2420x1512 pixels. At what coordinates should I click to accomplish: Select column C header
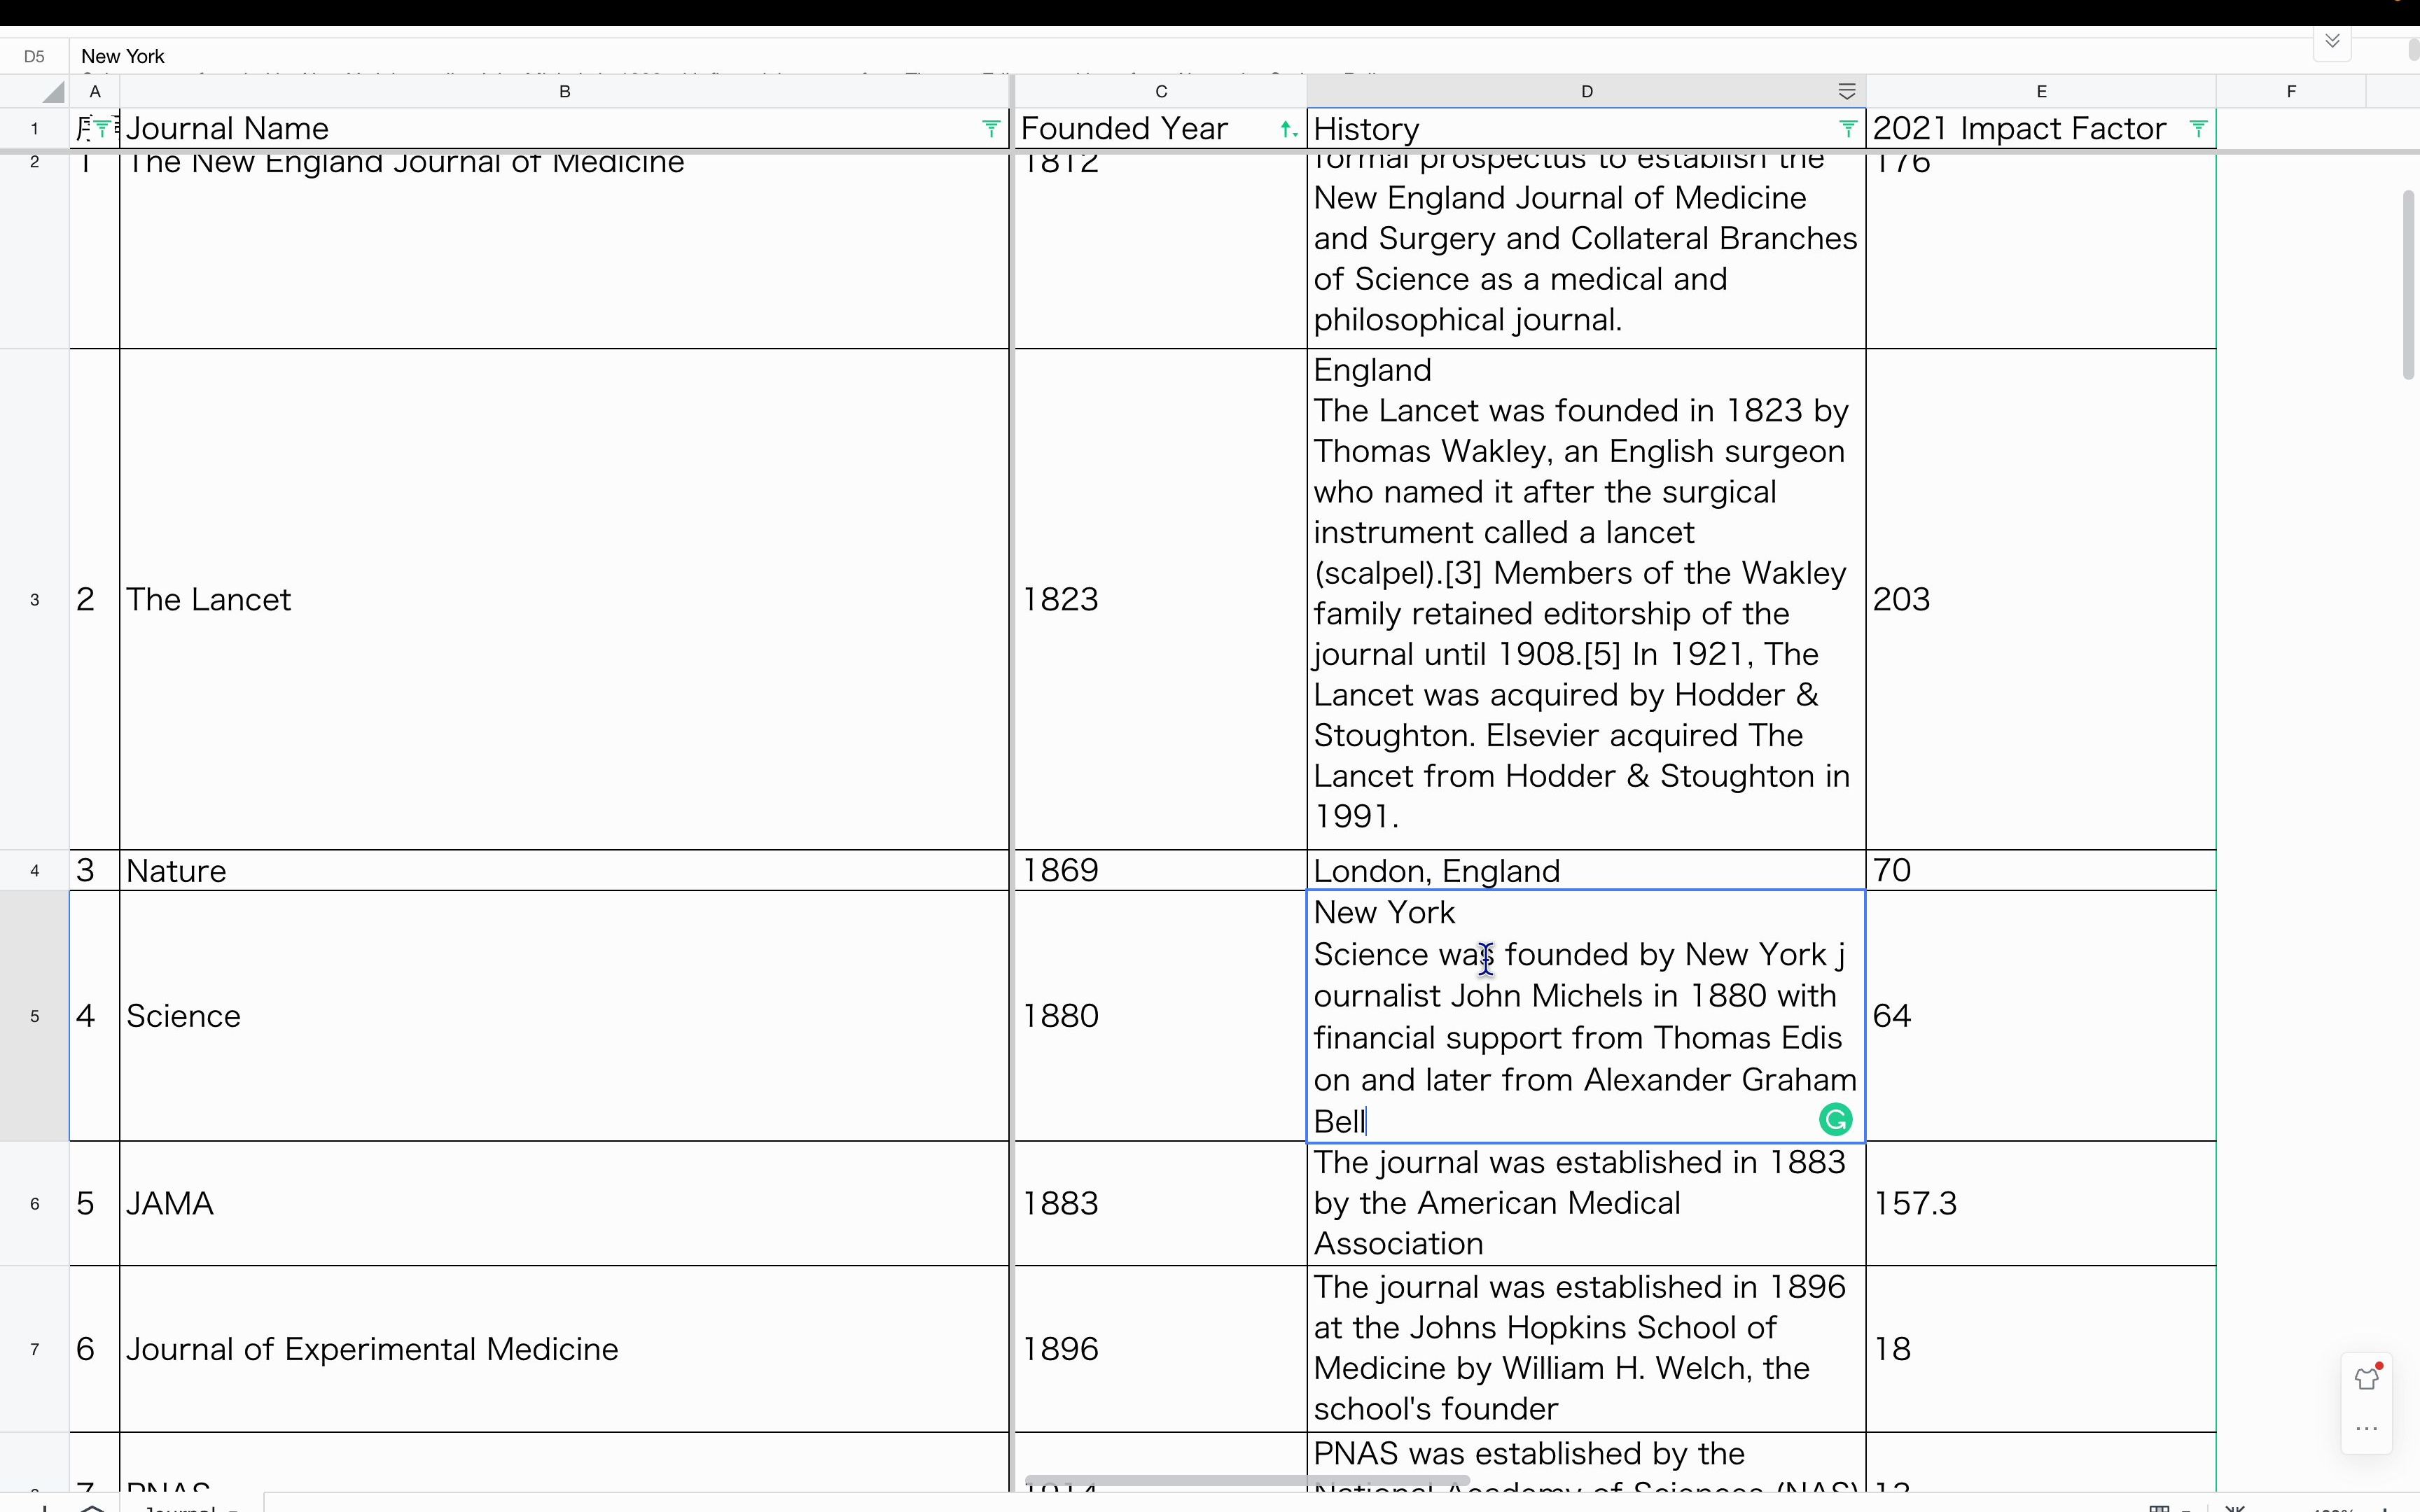(1161, 92)
